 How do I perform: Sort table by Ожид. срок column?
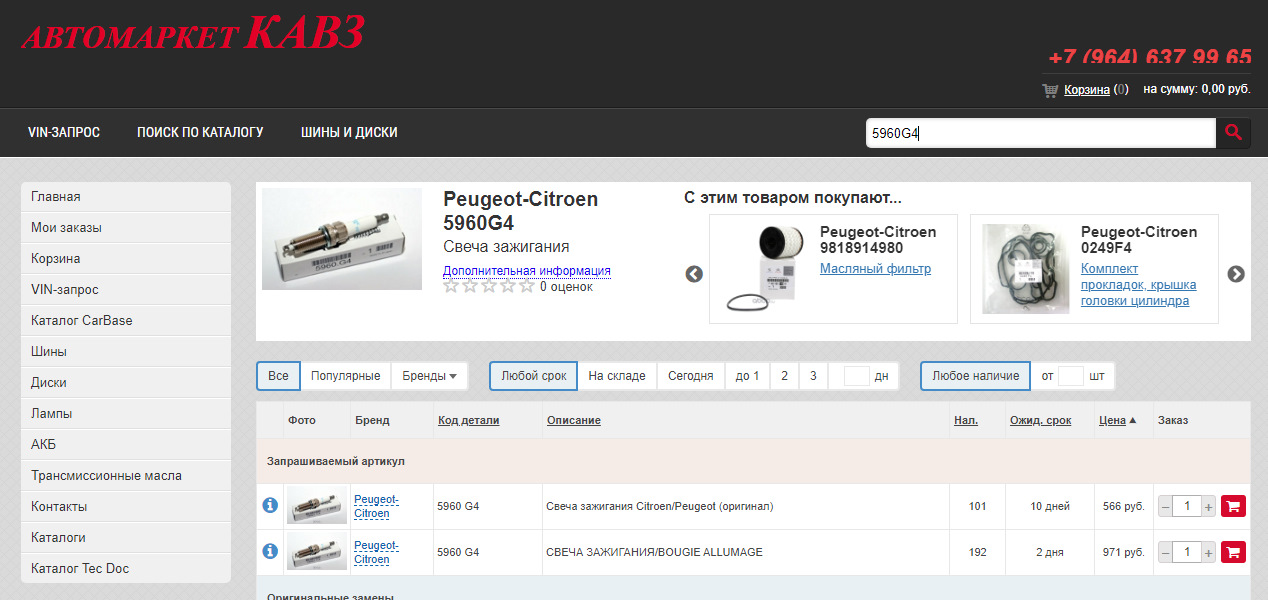pyautogui.click(x=1040, y=420)
